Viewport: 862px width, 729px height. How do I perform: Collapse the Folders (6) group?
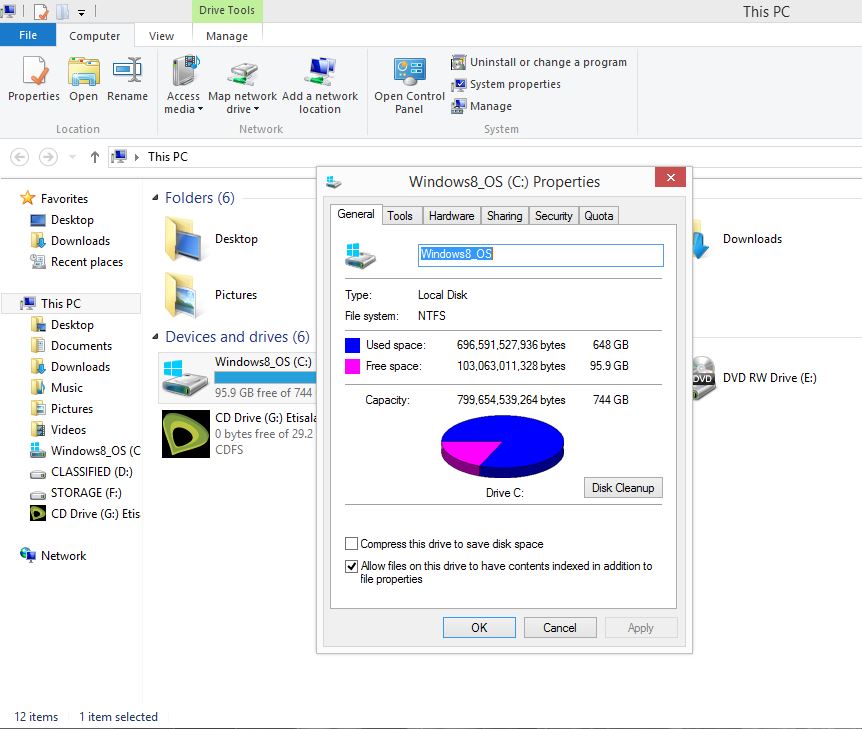[156, 197]
